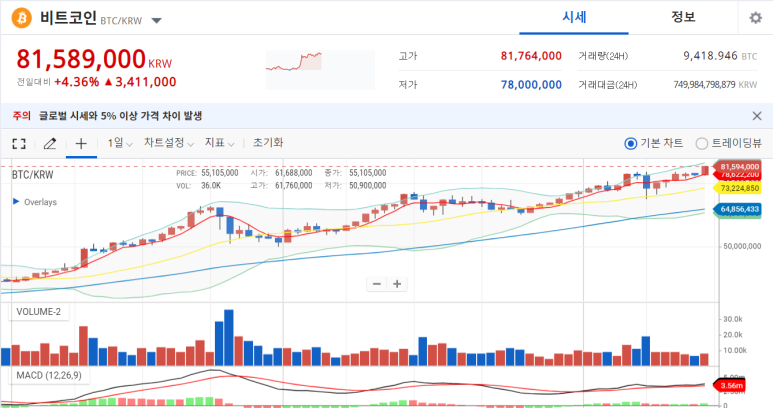Click the 30.0k volume axis label
The width and height of the screenshot is (773, 408).
pyautogui.click(x=733, y=319)
